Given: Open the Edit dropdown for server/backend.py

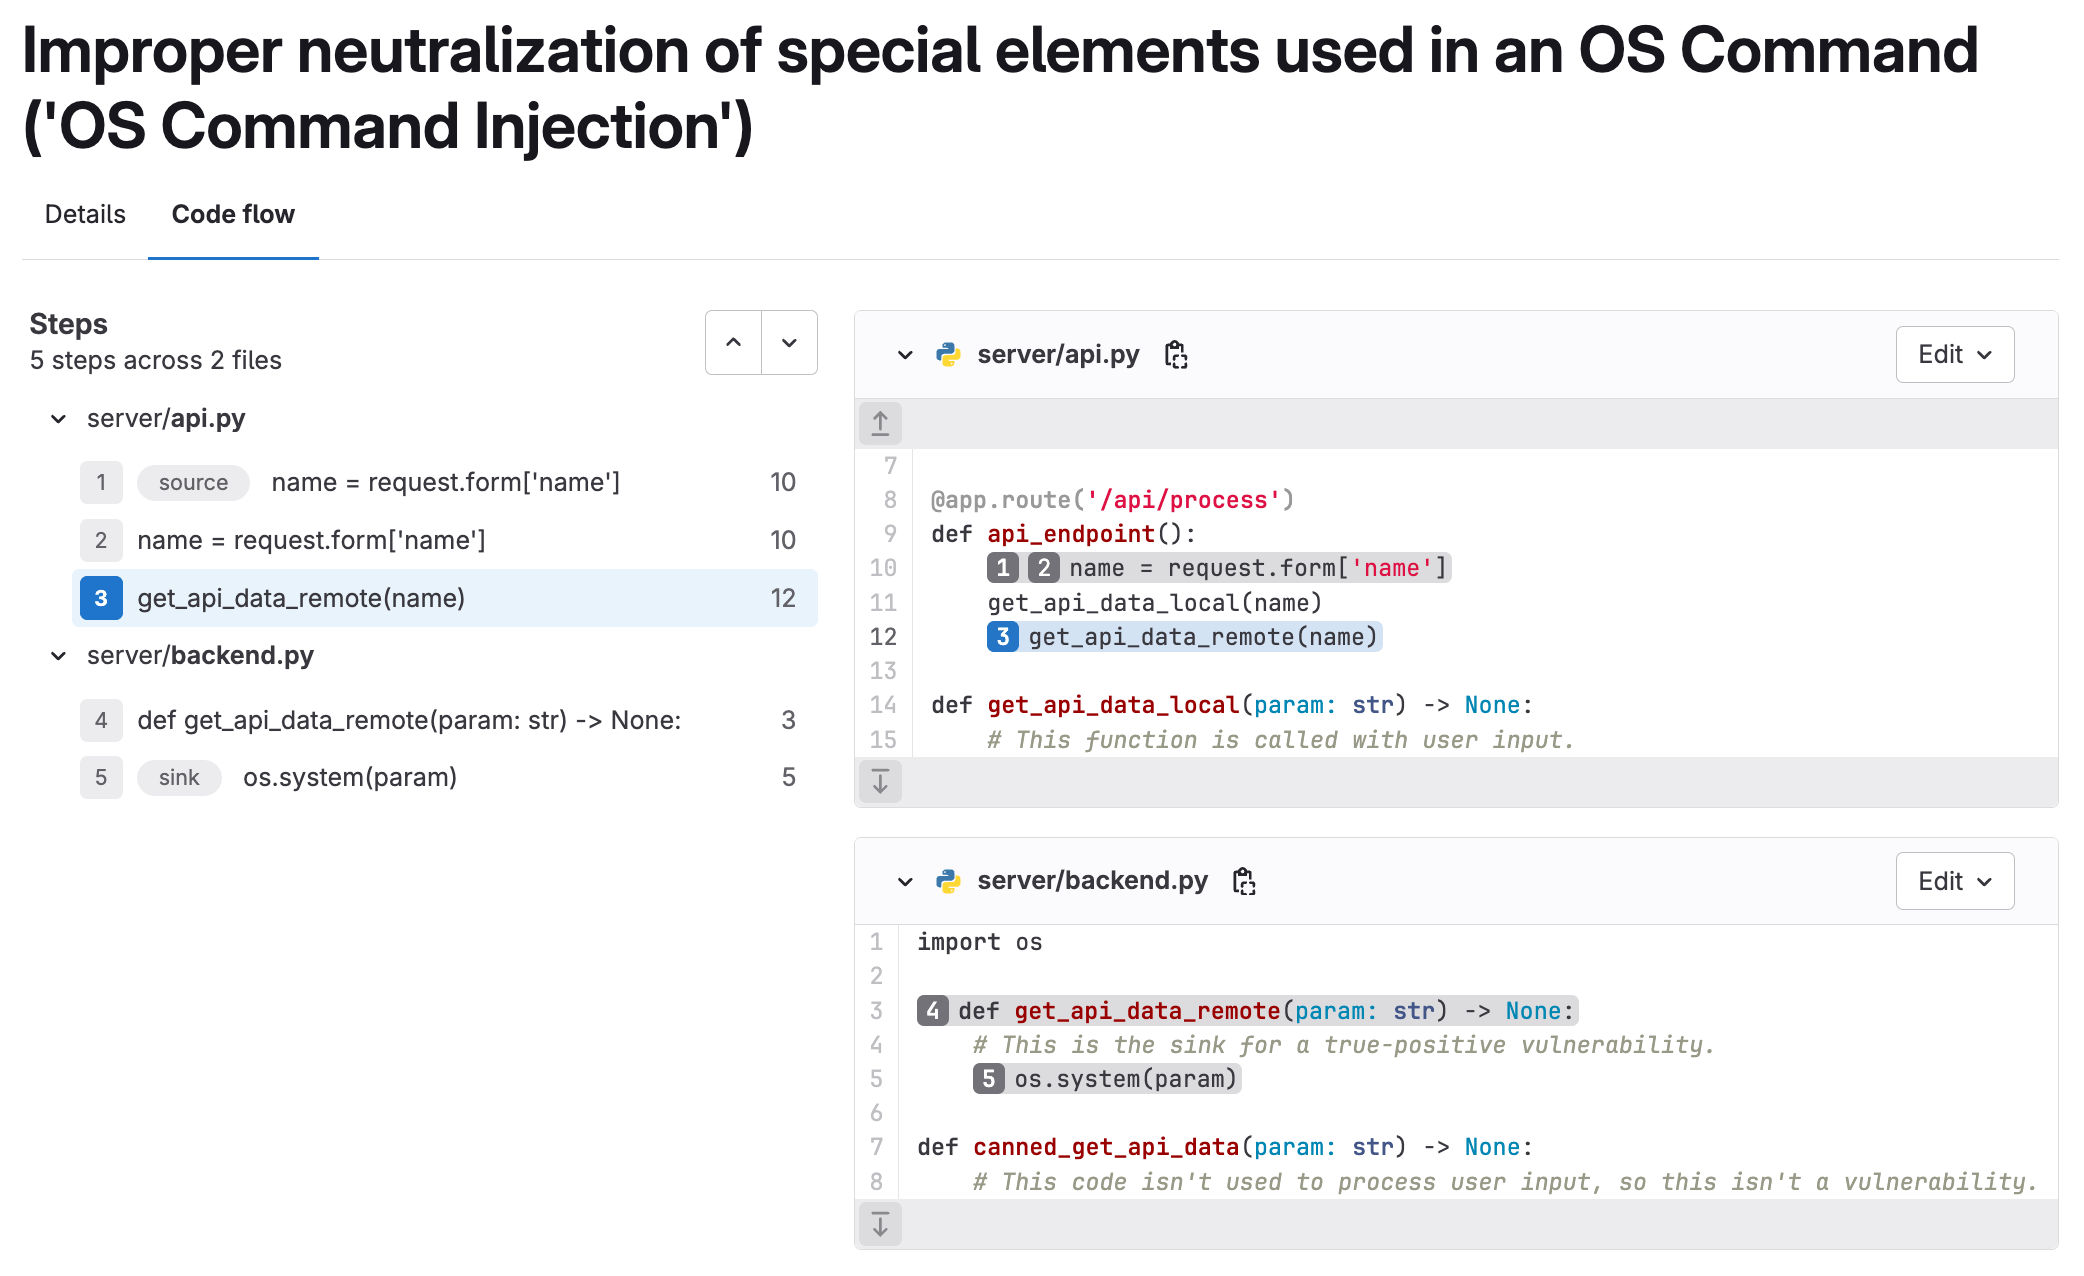Looking at the screenshot, I should pyautogui.click(x=1954, y=881).
